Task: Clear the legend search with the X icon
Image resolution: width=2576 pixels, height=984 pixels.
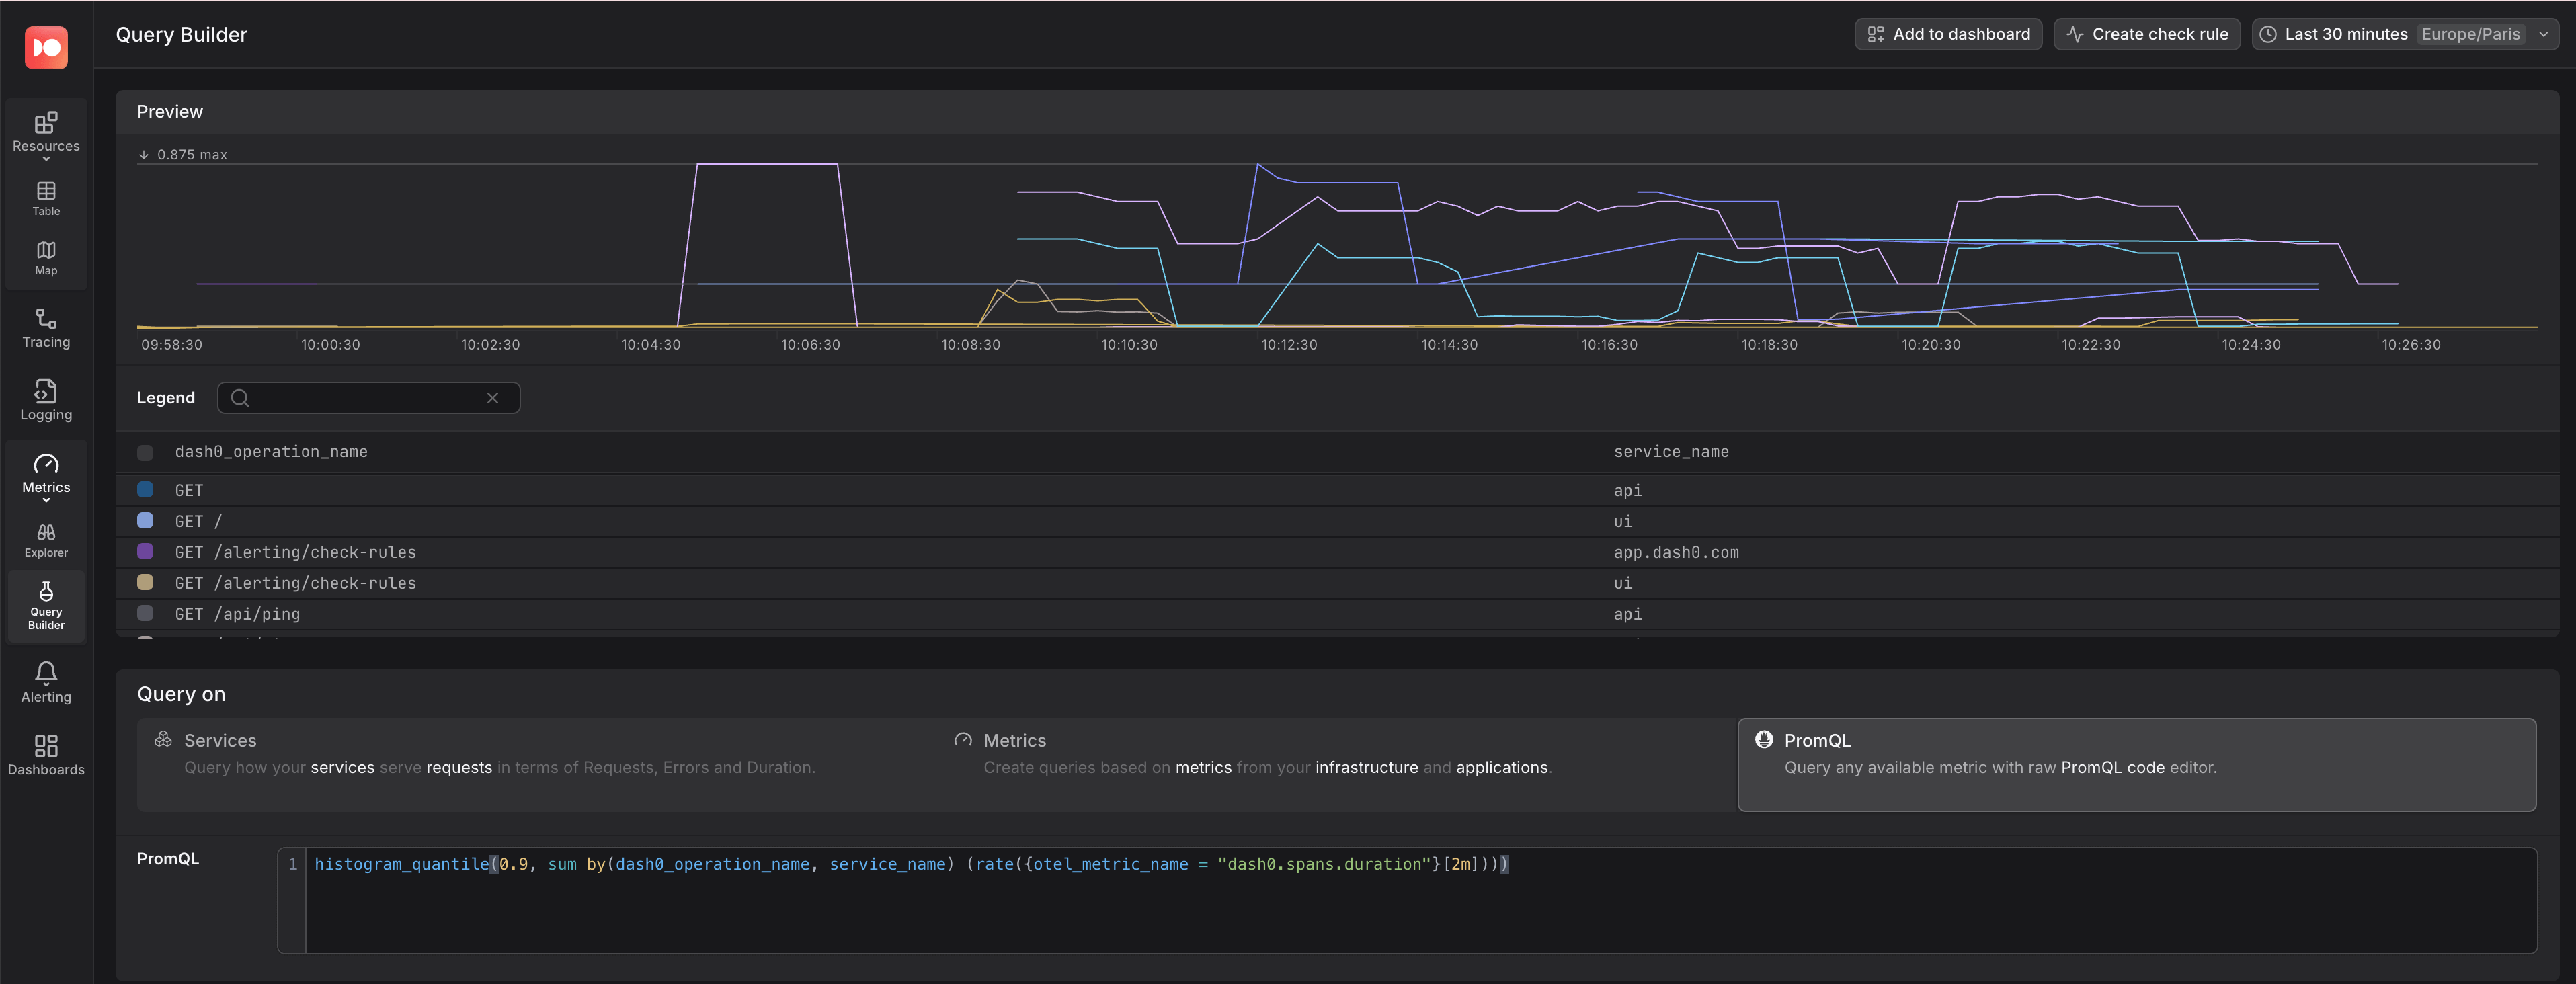Action: click(x=493, y=398)
